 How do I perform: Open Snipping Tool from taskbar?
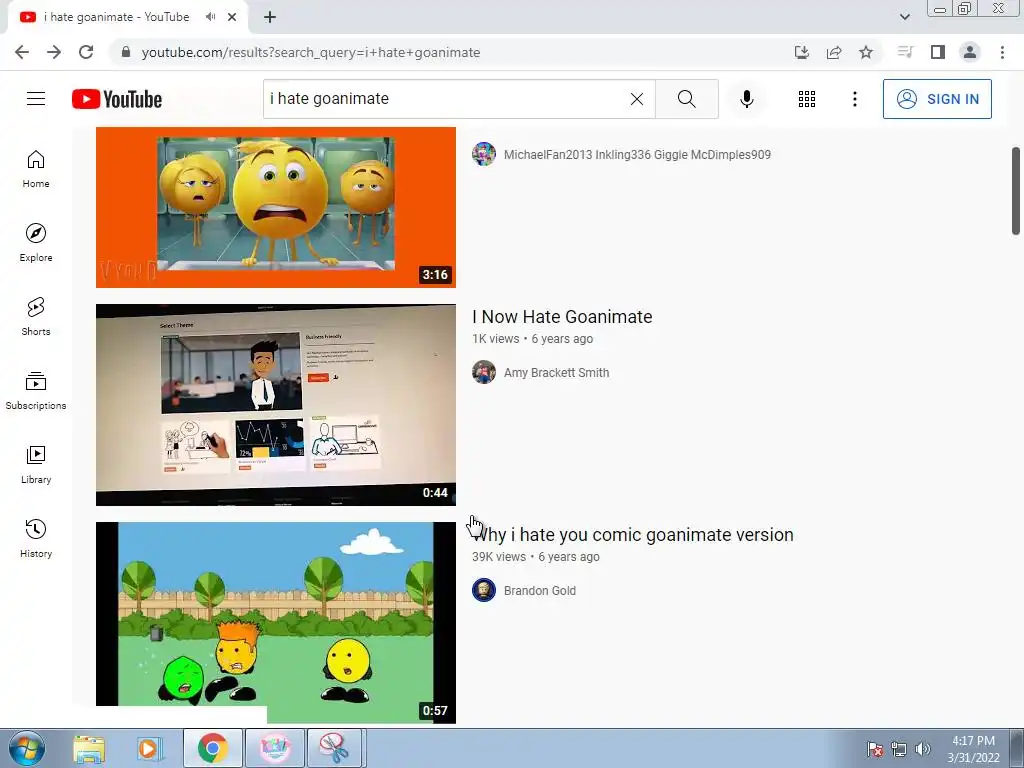[334, 748]
